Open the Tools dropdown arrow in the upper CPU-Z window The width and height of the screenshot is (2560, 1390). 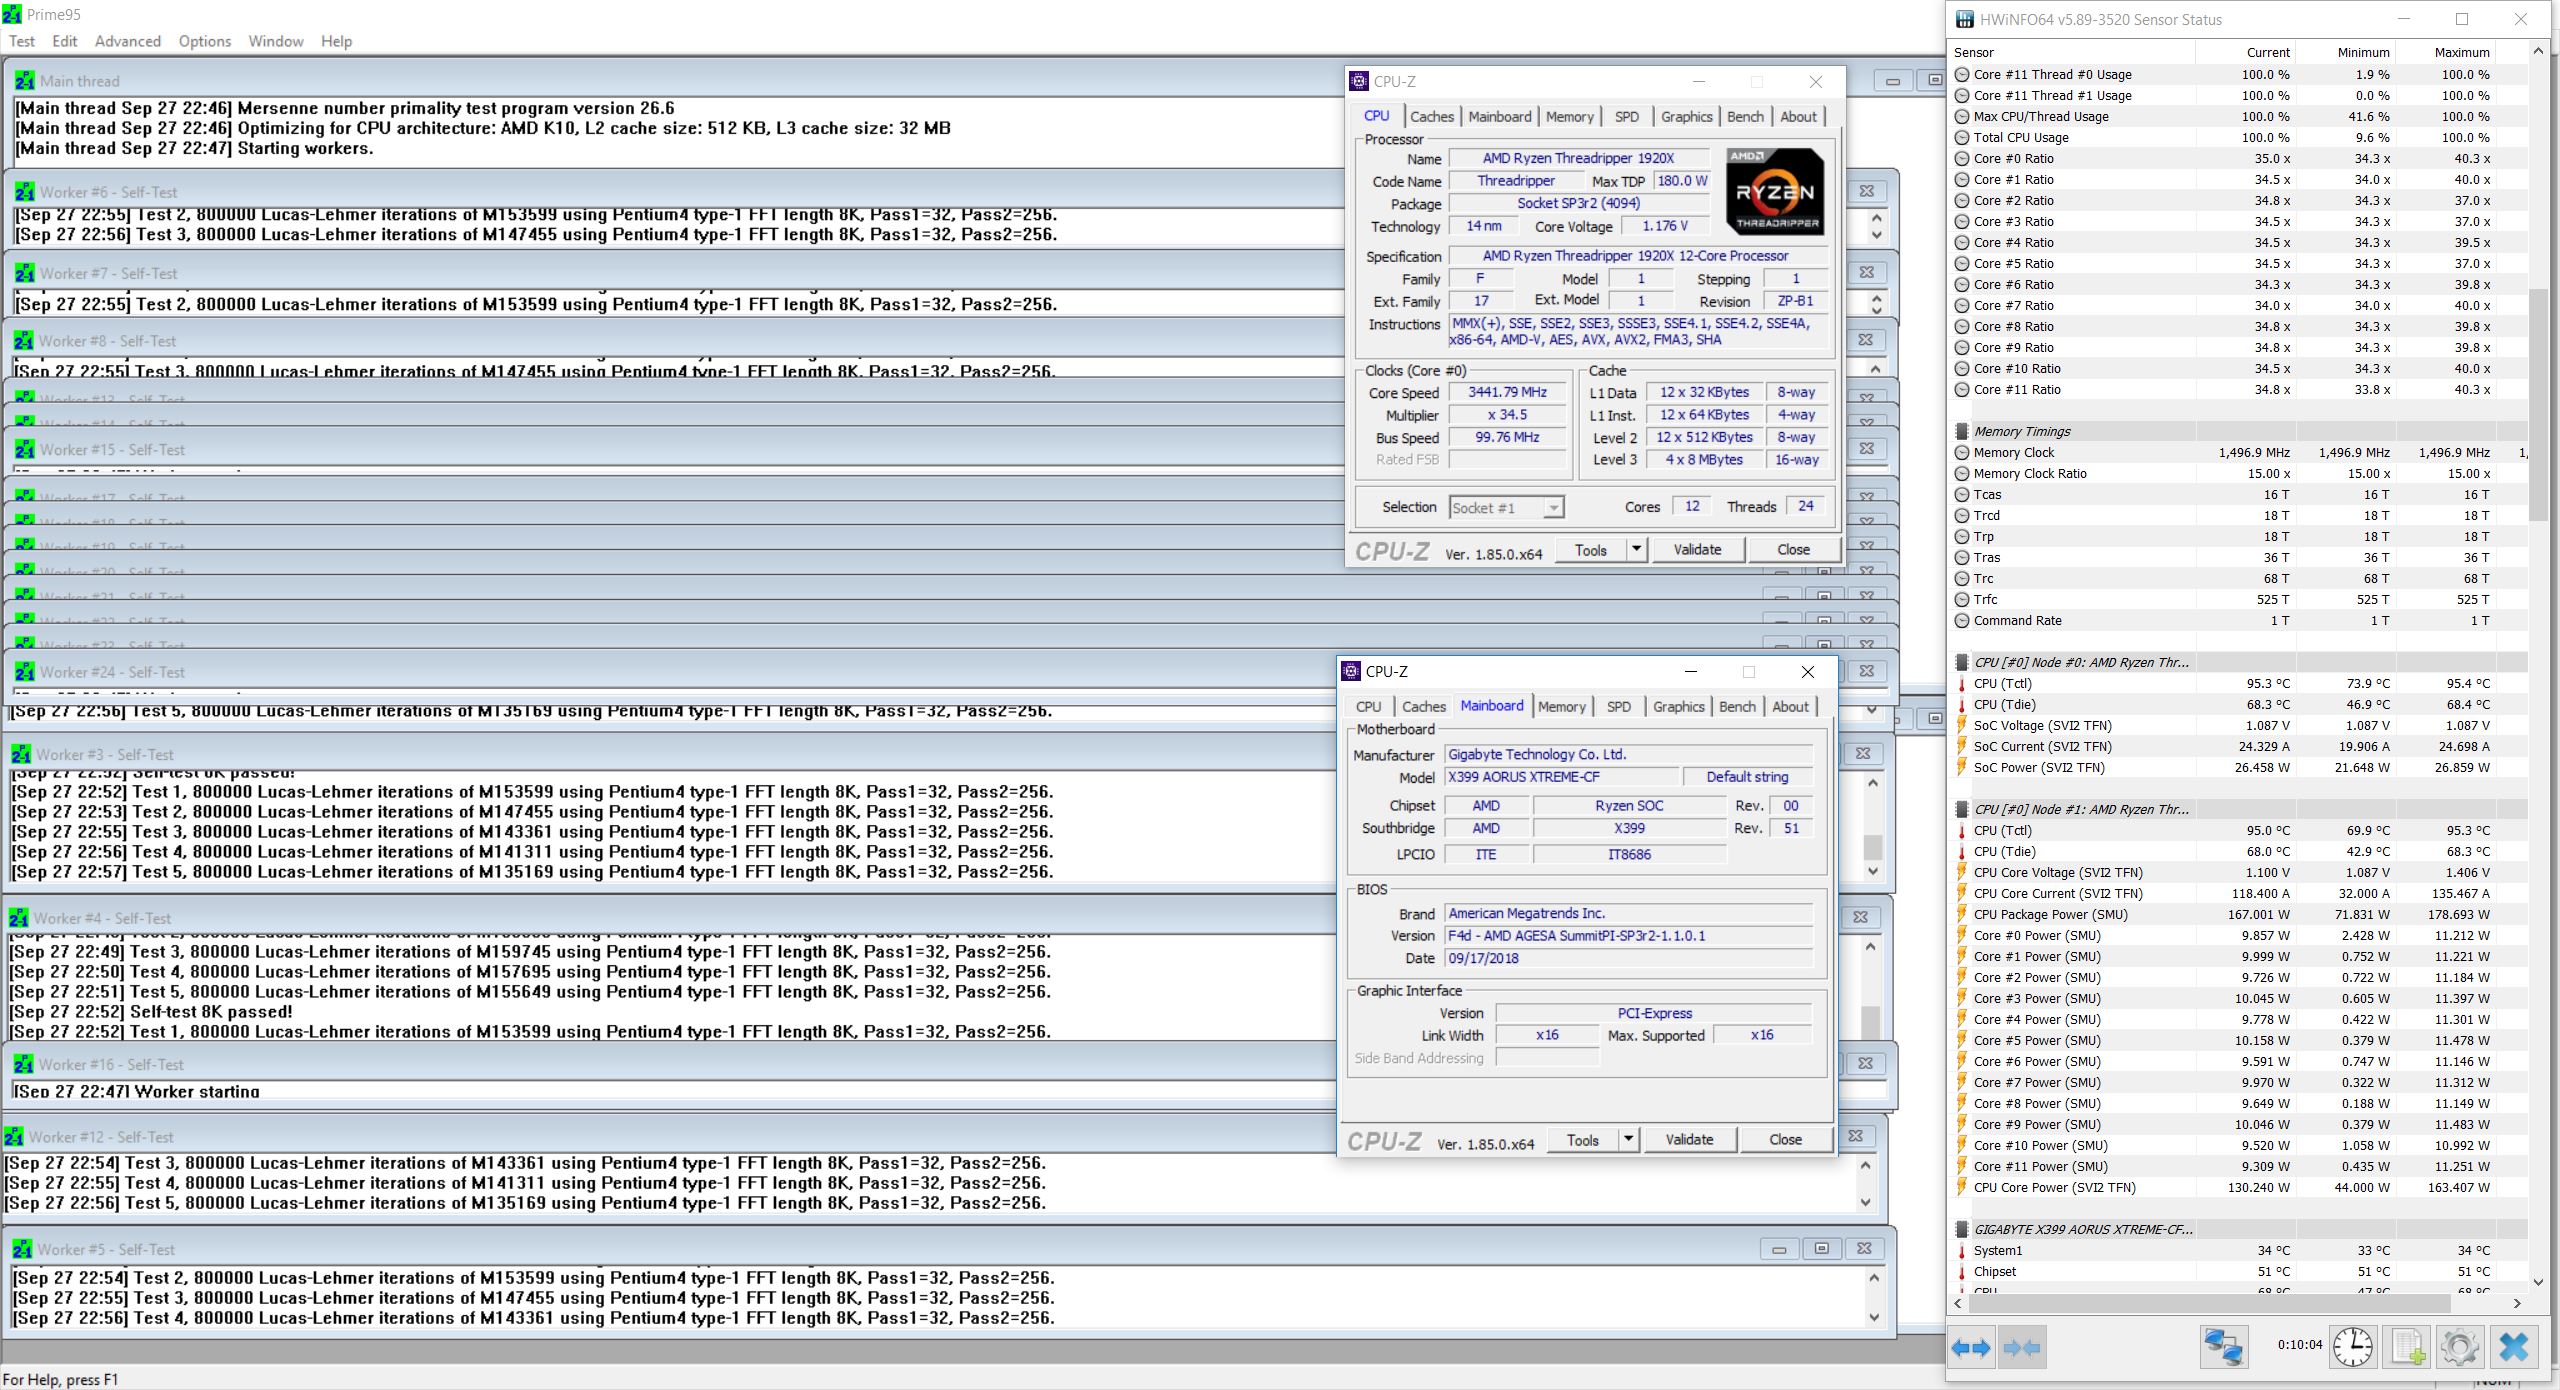point(1636,549)
